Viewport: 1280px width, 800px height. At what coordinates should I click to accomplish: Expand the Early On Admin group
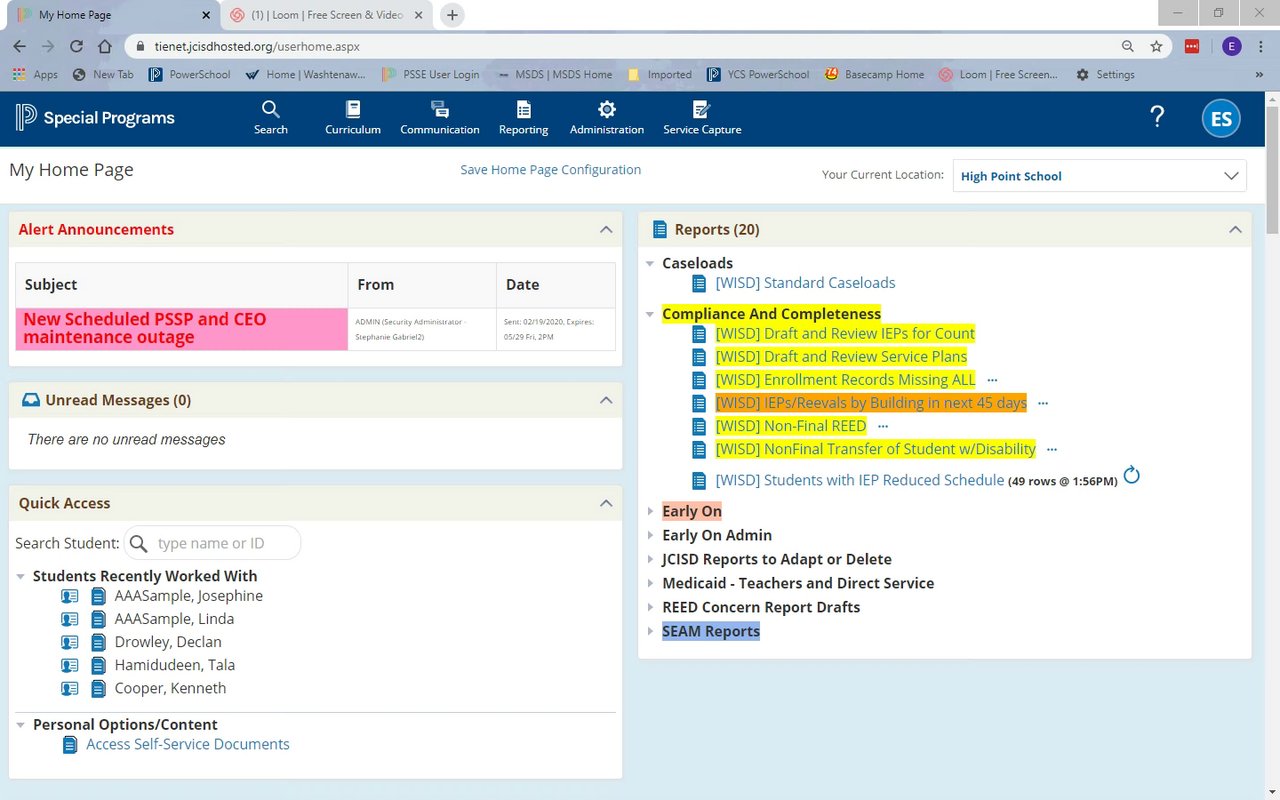pos(650,535)
